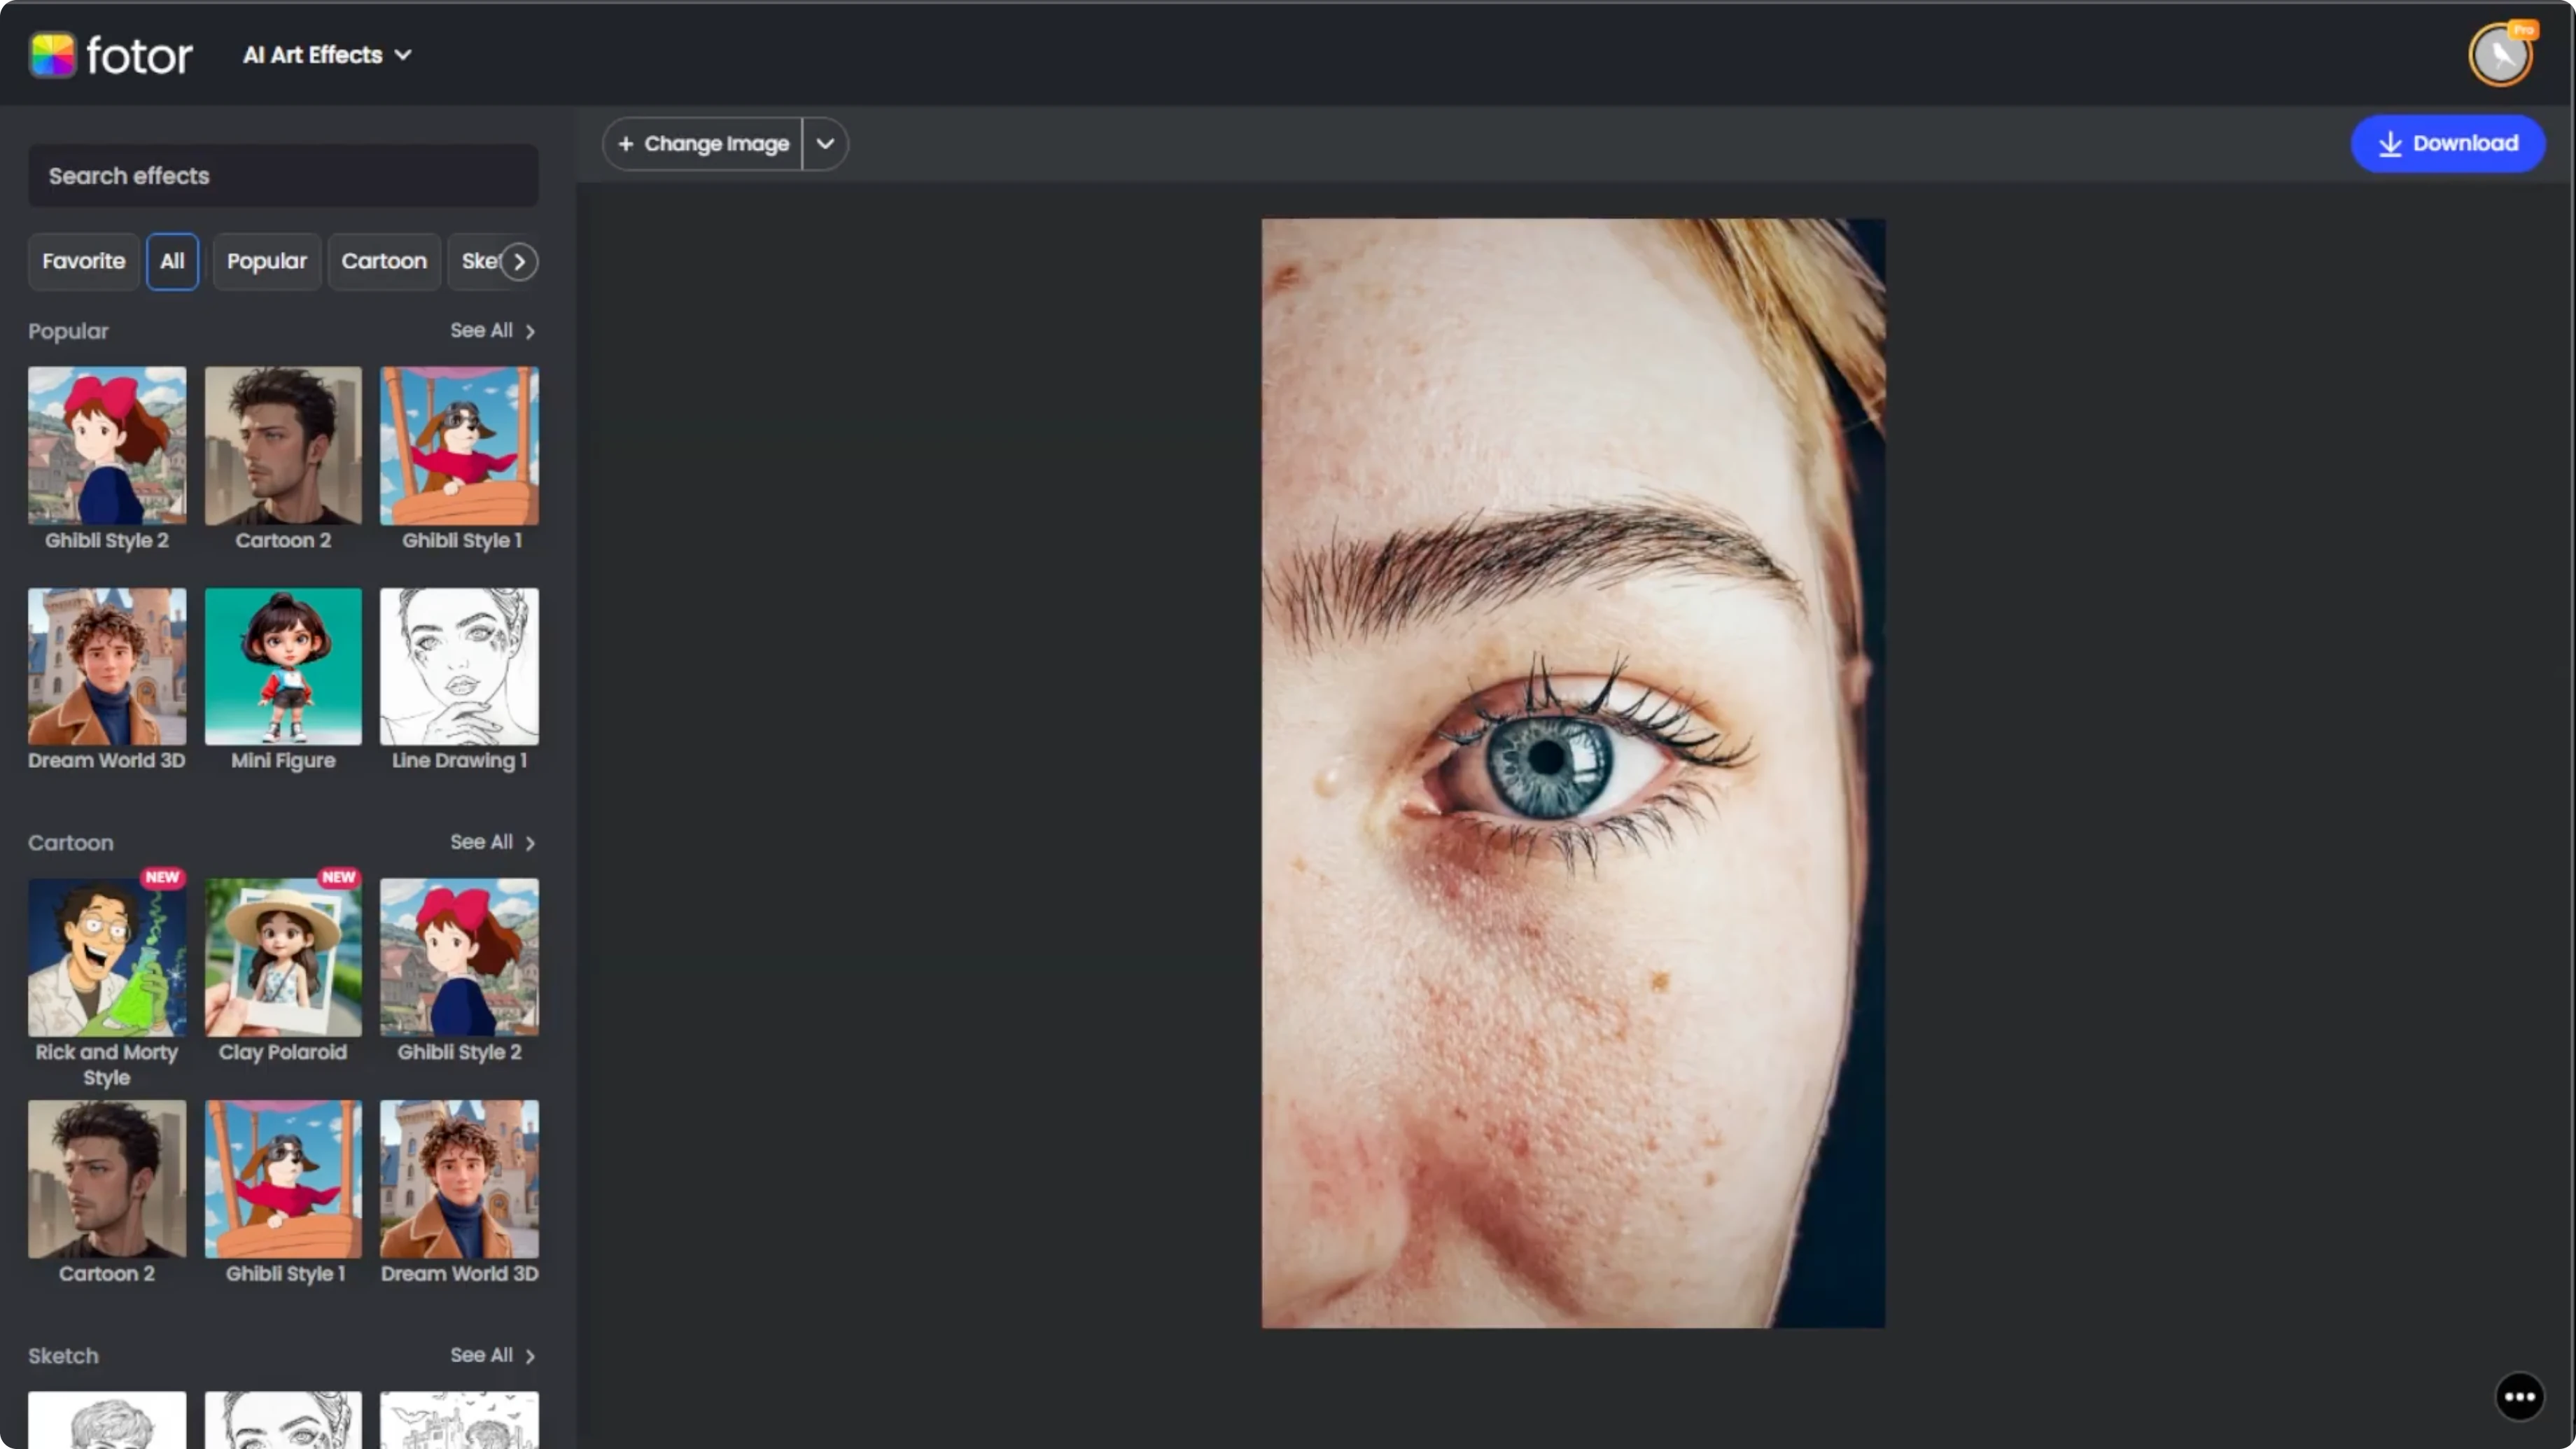Screen dimensions: 2576x1449
Task: Switch to the Popular tab
Action: 267,261
